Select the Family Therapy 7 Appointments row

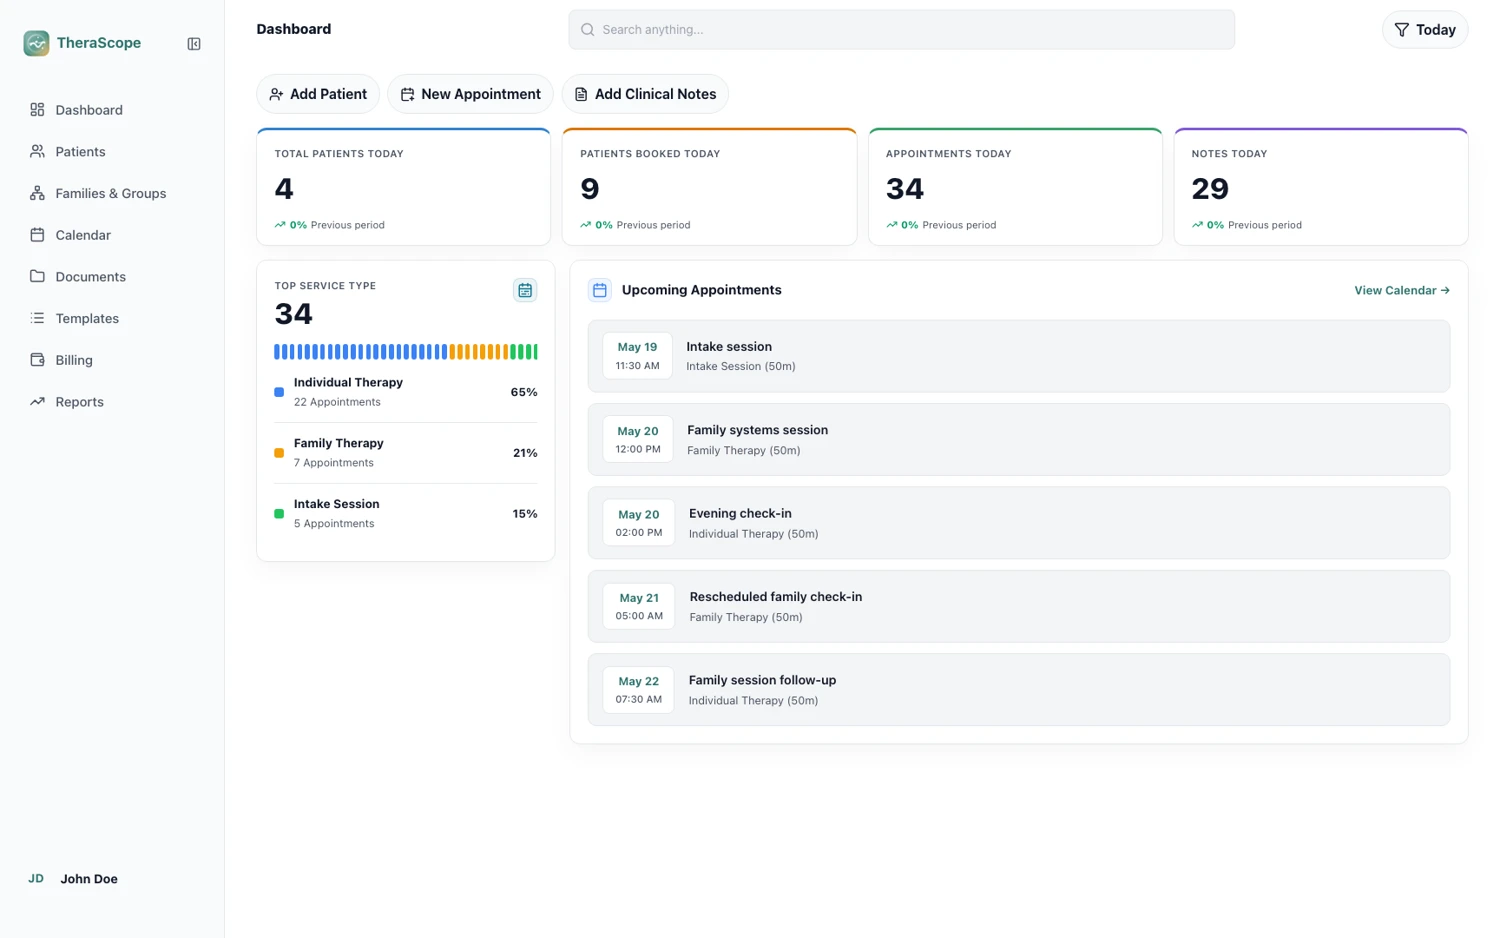(406, 453)
